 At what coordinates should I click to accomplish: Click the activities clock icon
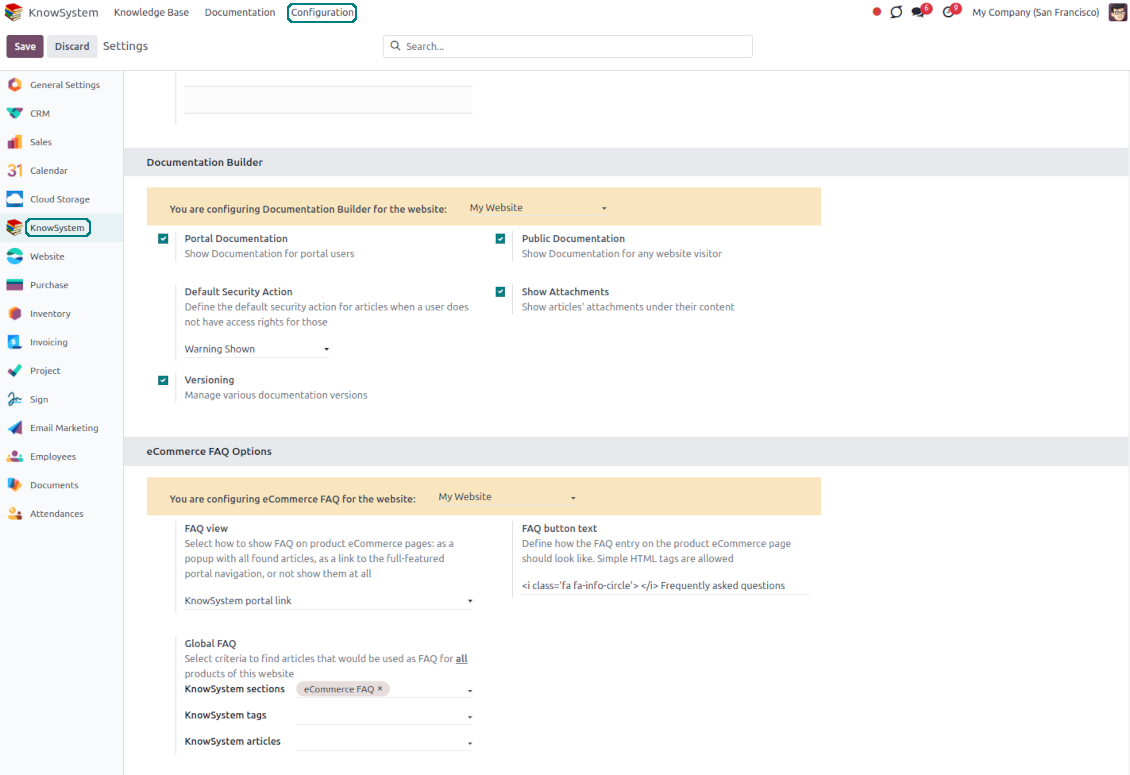click(x=948, y=12)
